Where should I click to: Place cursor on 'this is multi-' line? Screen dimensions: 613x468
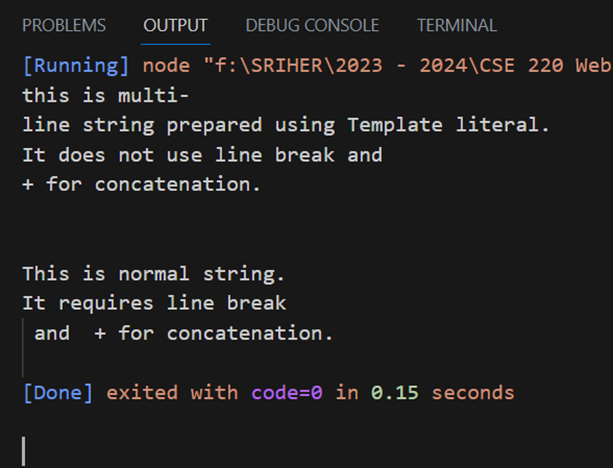pyautogui.click(x=106, y=96)
